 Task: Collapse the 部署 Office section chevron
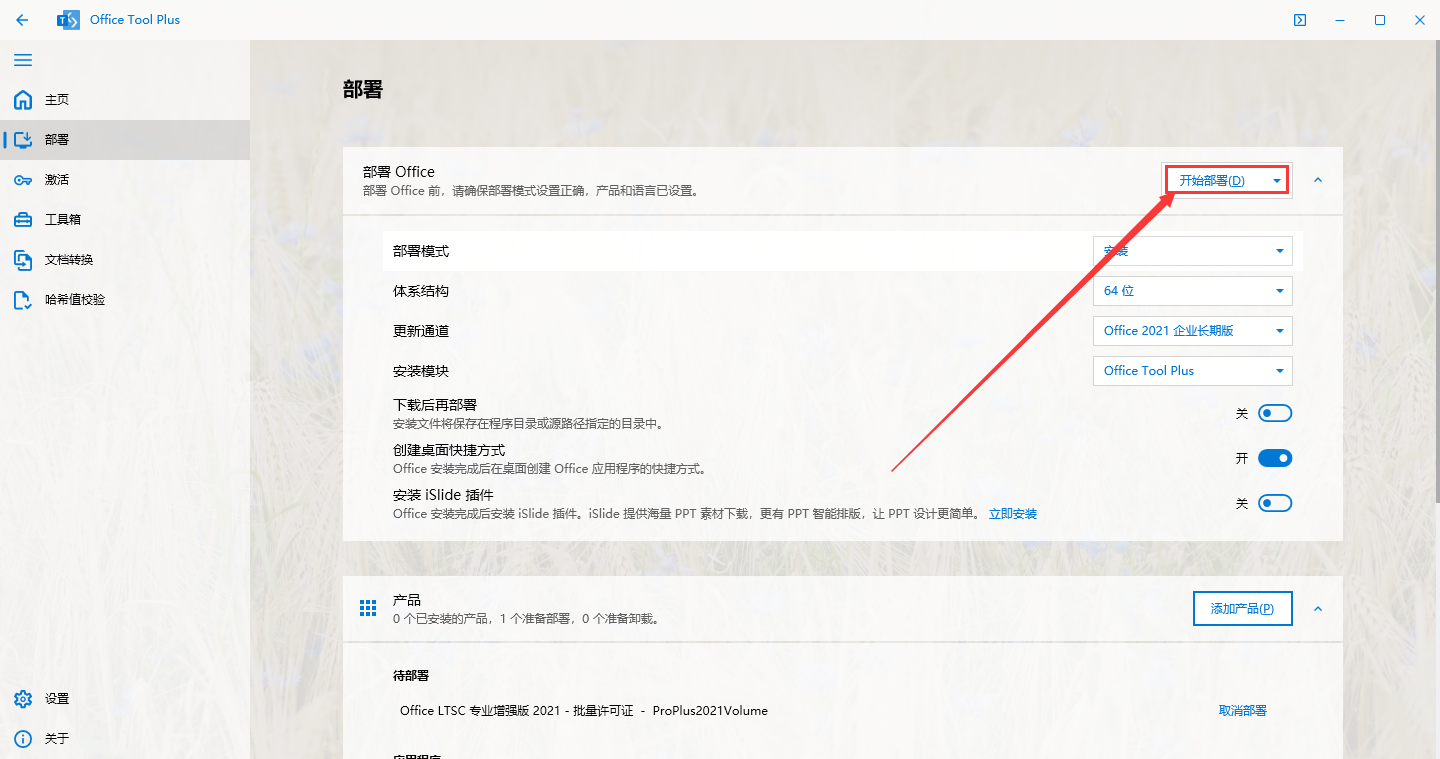point(1317,182)
